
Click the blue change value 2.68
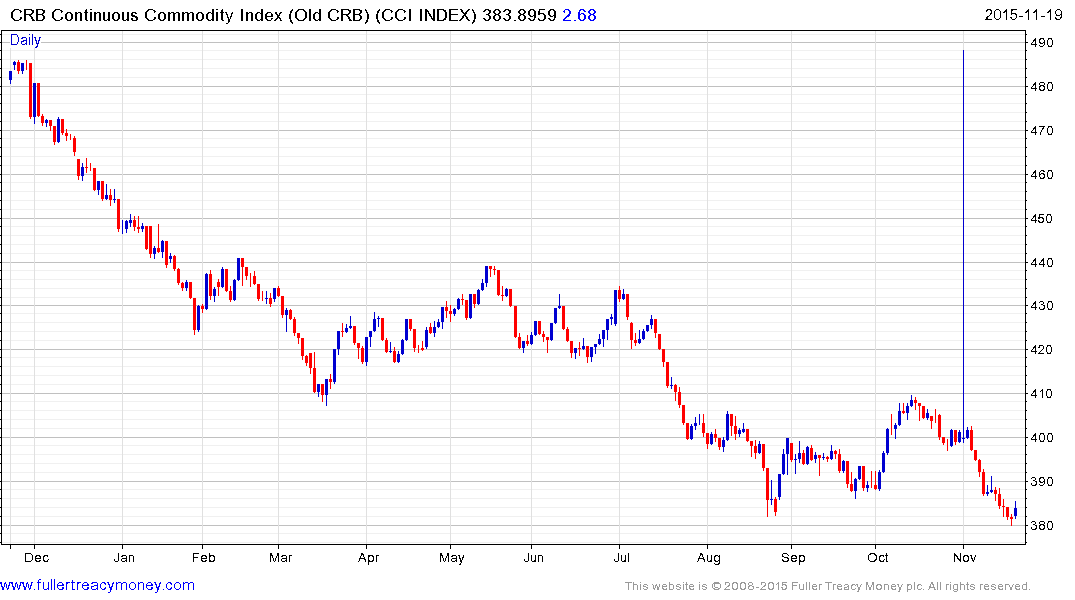click(579, 15)
